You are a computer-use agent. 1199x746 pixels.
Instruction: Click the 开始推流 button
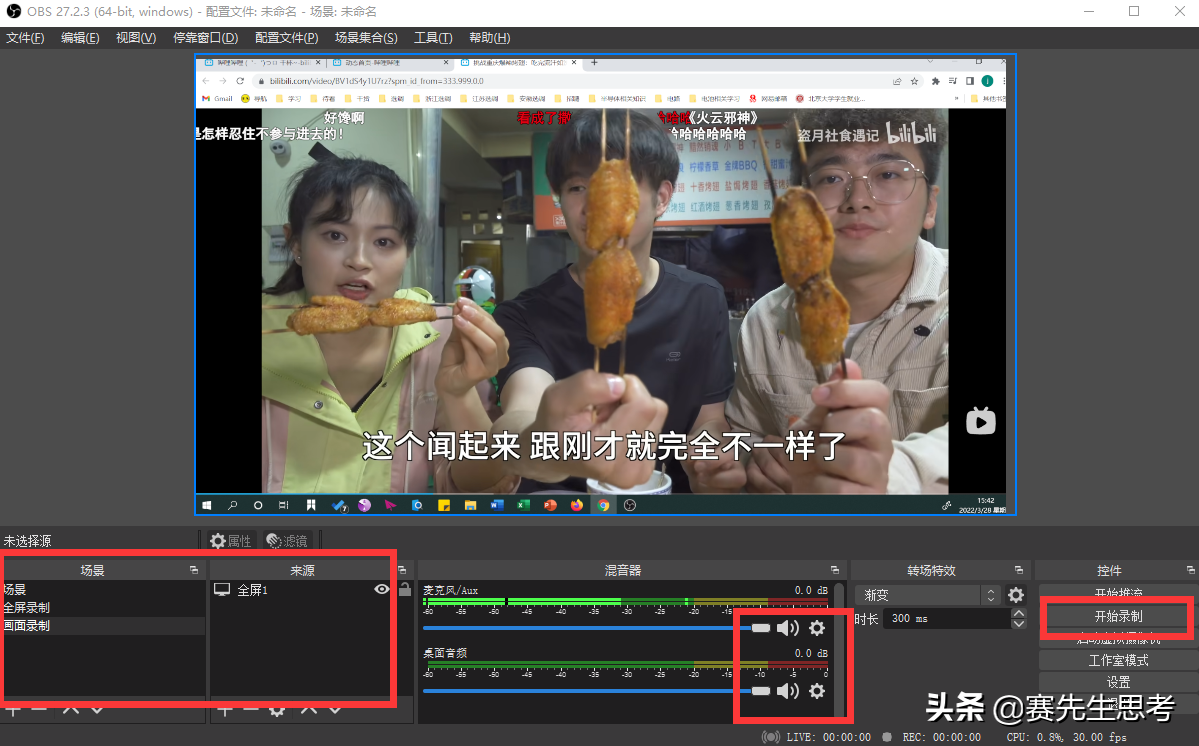pyautogui.click(x=1118, y=592)
